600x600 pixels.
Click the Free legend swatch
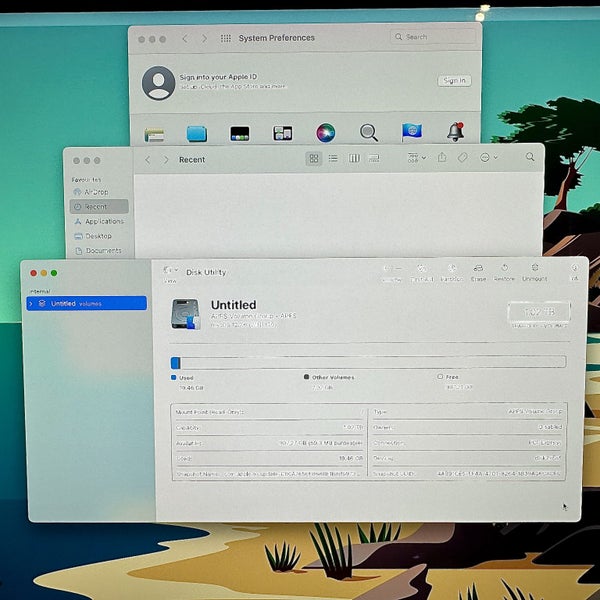click(440, 377)
